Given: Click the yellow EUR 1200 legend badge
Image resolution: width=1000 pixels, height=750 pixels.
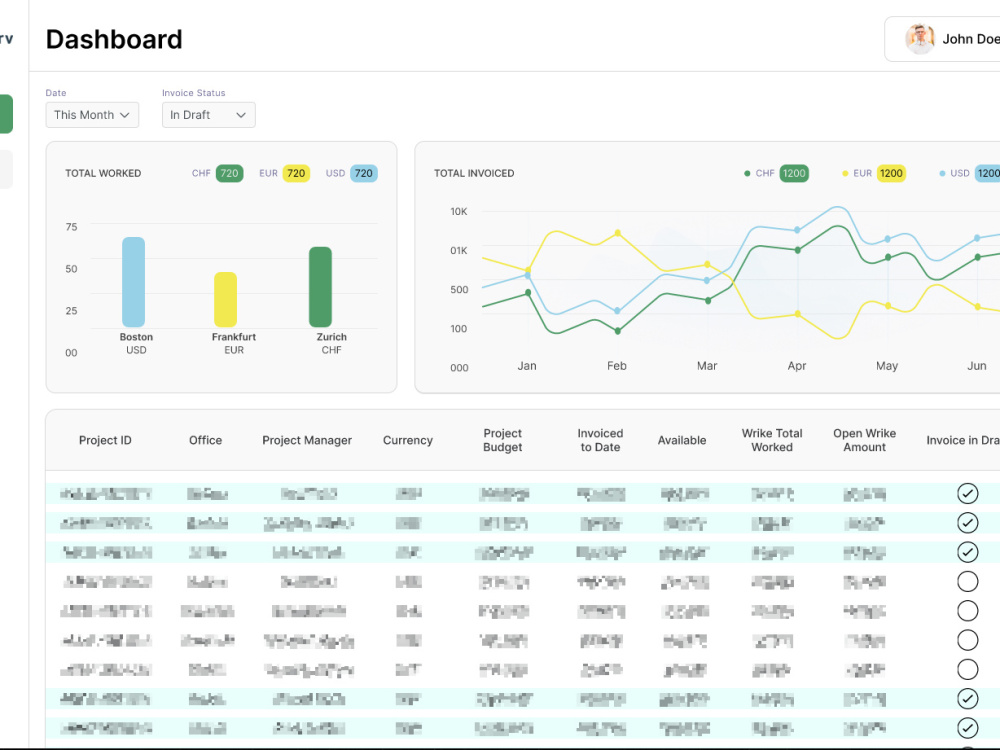Looking at the screenshot, I should coord(891,173).
